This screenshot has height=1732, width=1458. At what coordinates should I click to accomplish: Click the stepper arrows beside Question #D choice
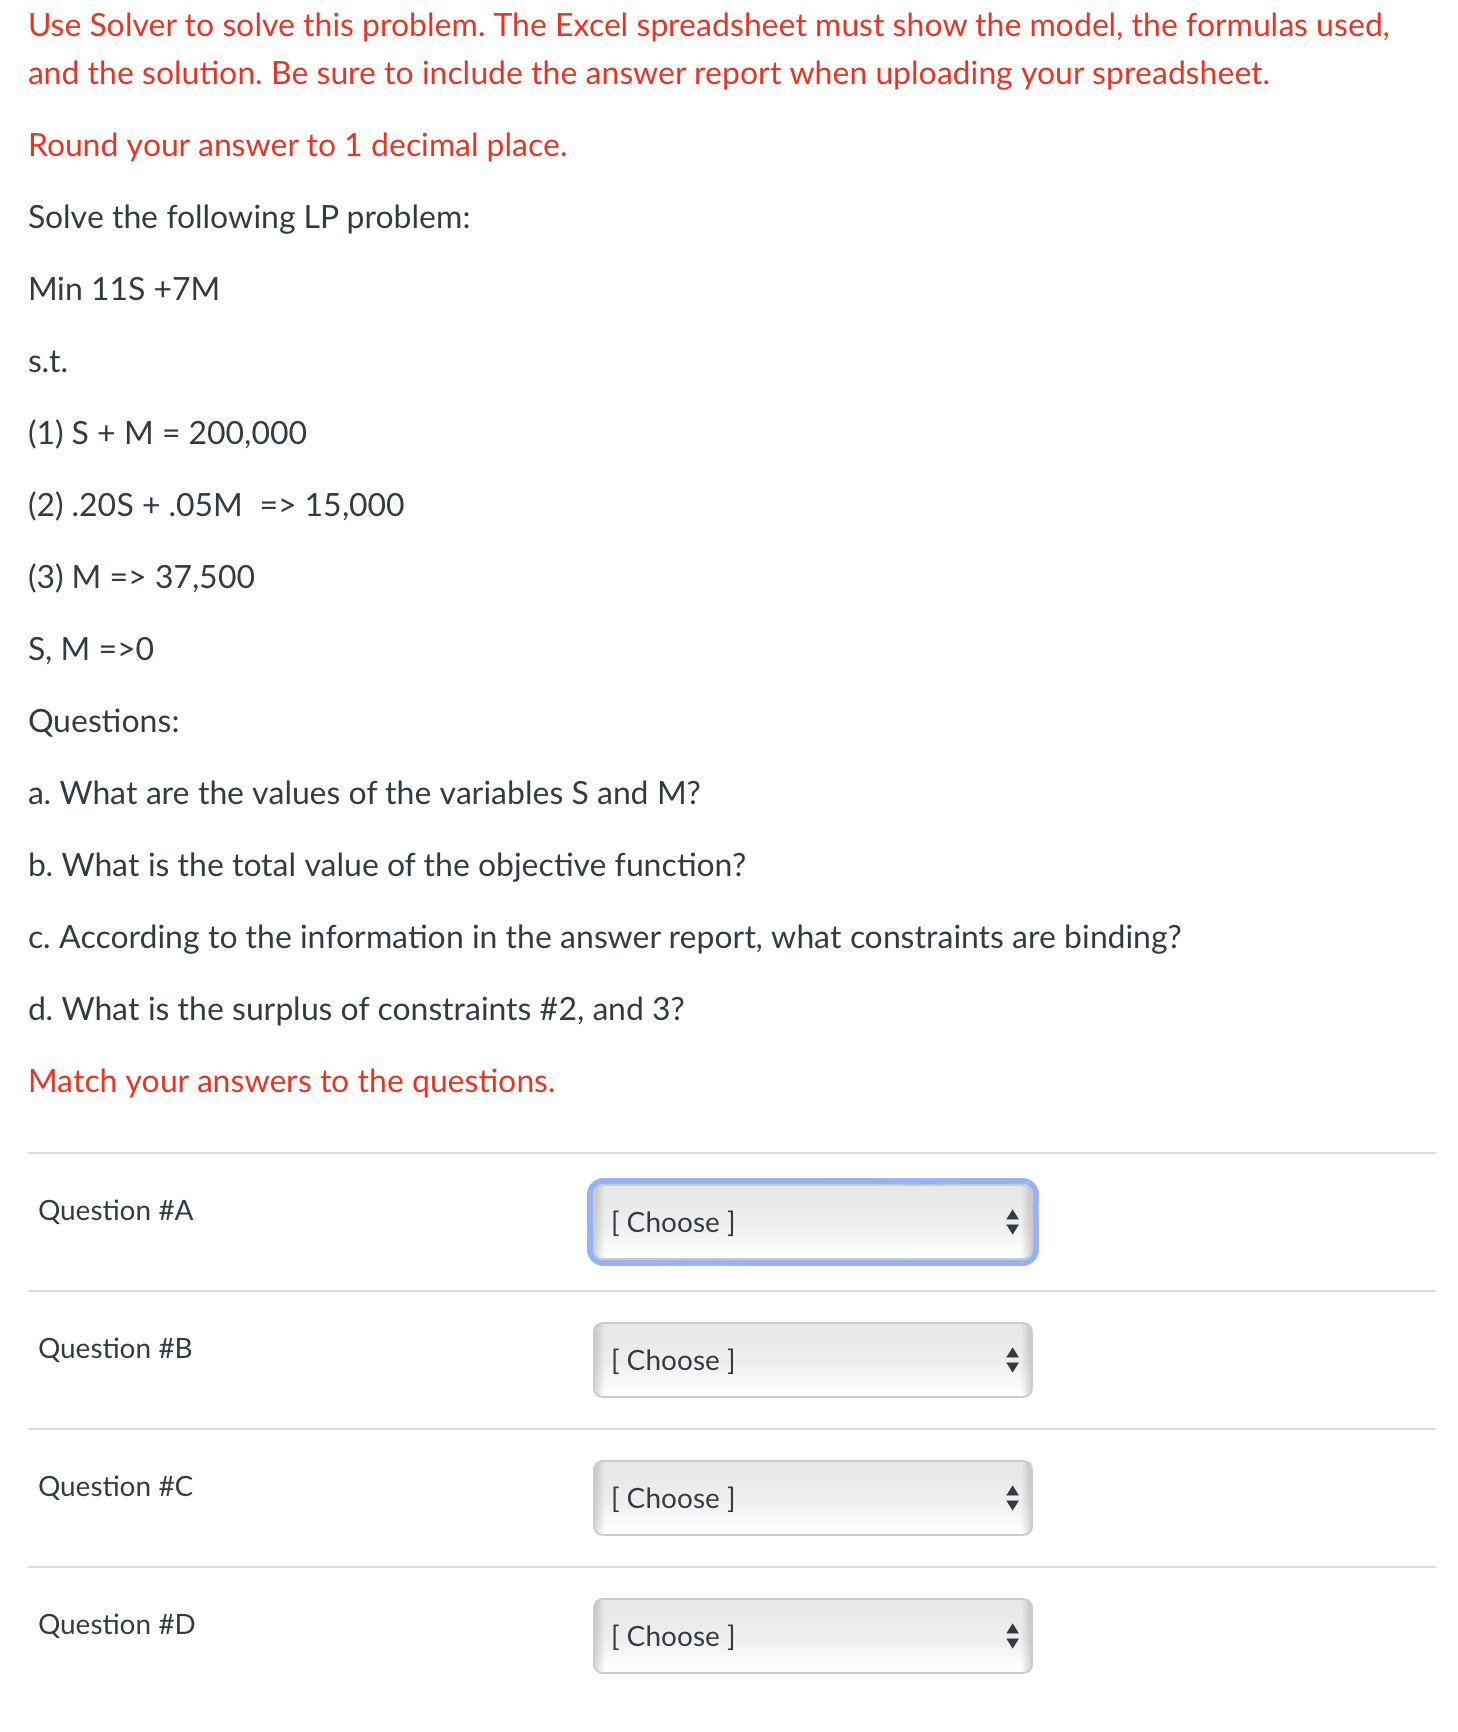coord(1011,1636)
